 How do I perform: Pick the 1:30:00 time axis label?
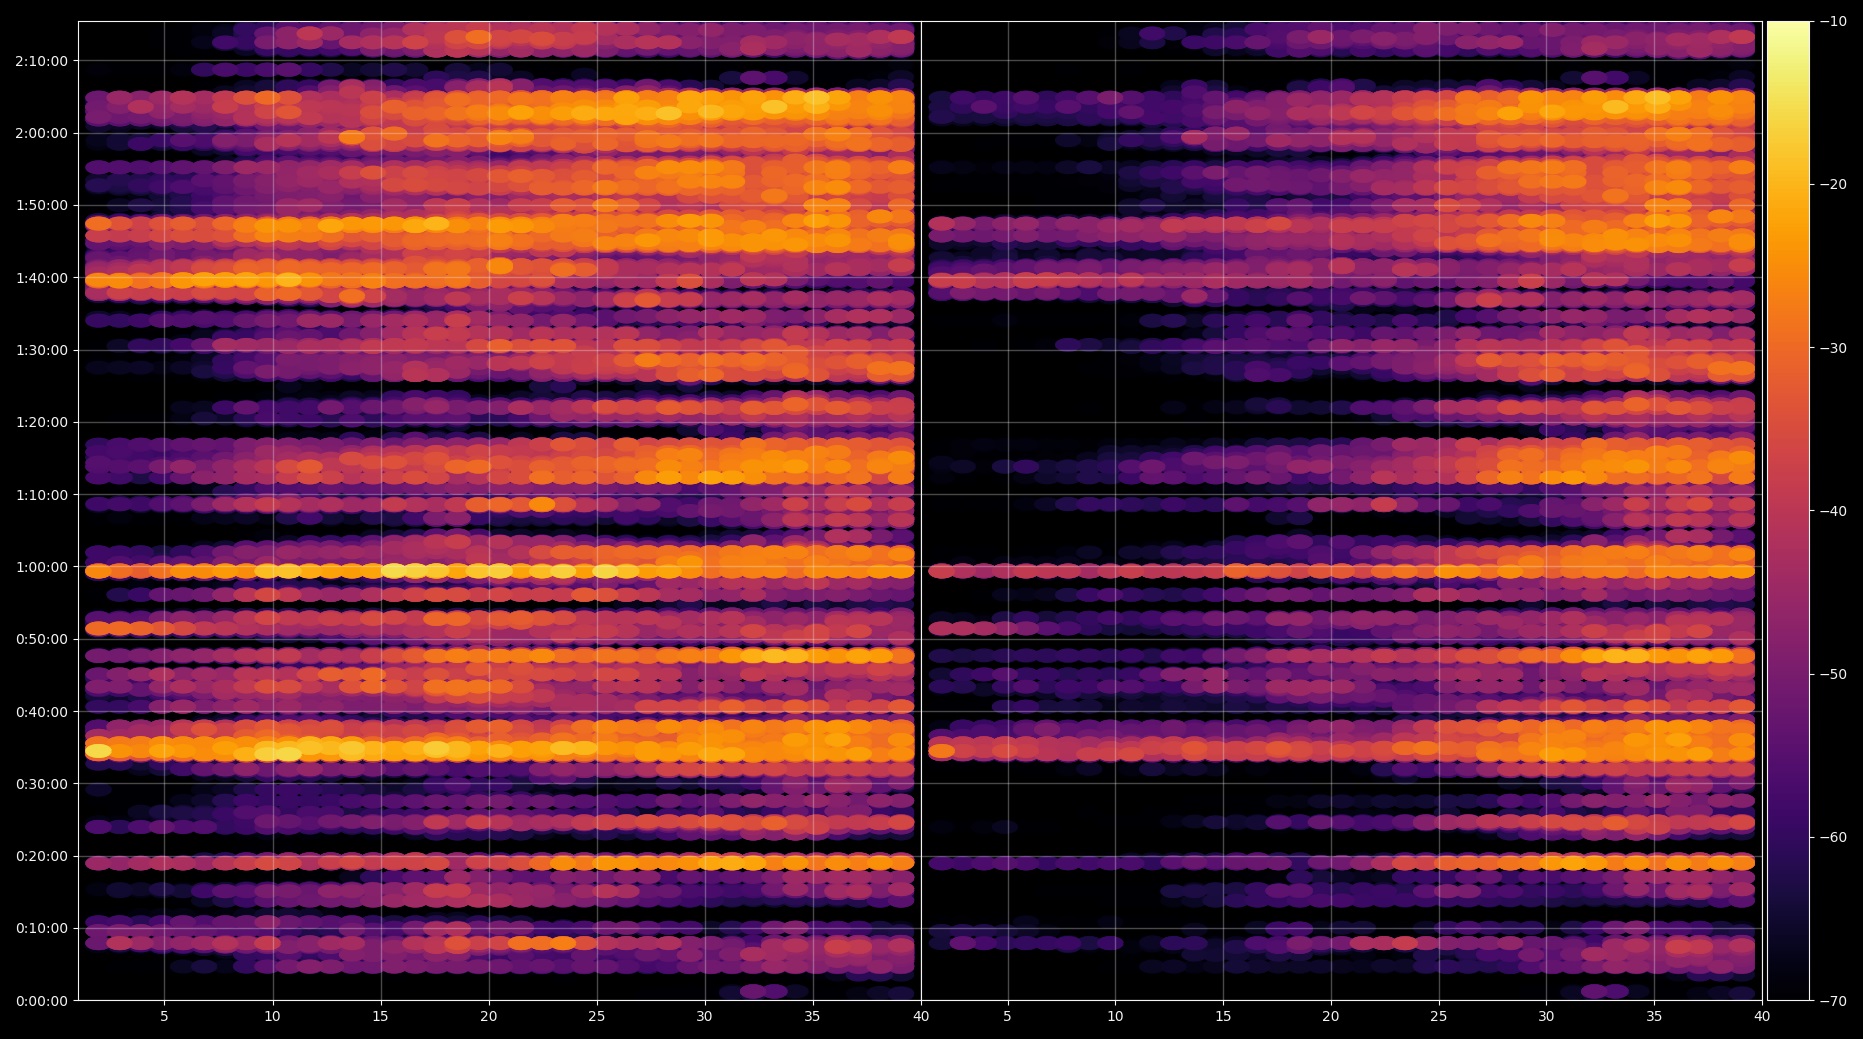(x=41, y=350)
